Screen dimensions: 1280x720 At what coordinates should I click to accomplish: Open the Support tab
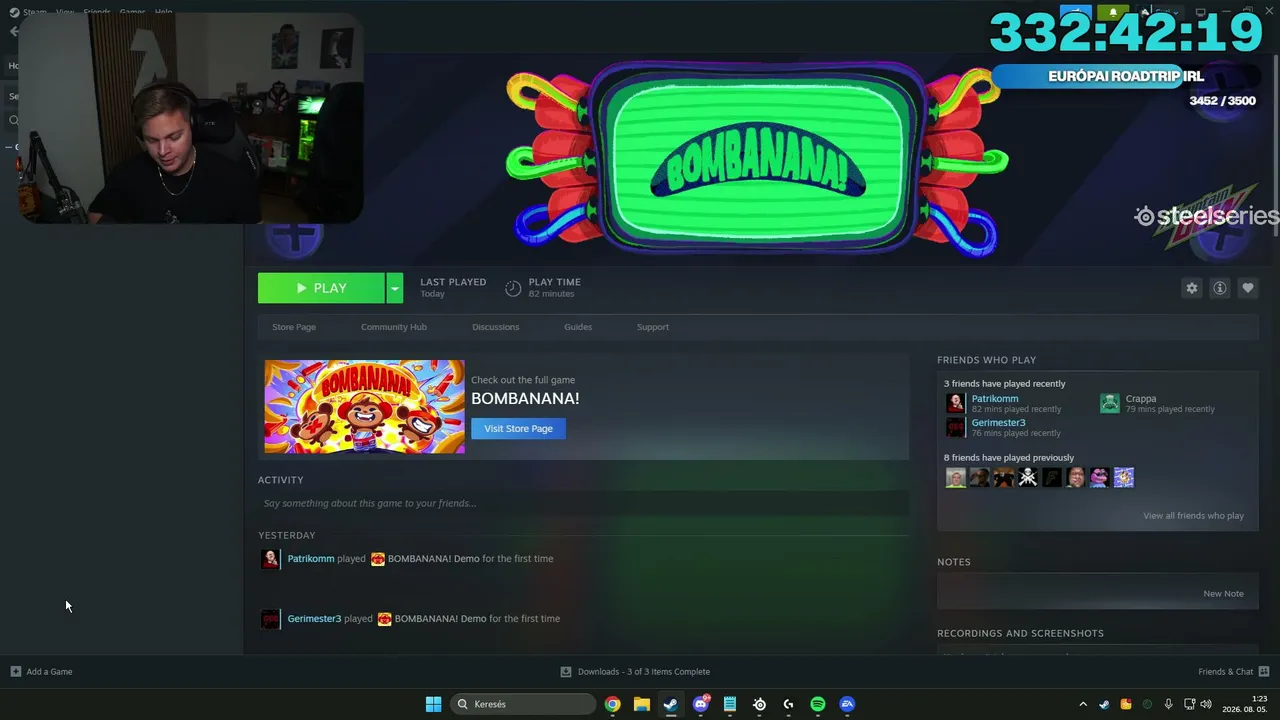[653, 327]
